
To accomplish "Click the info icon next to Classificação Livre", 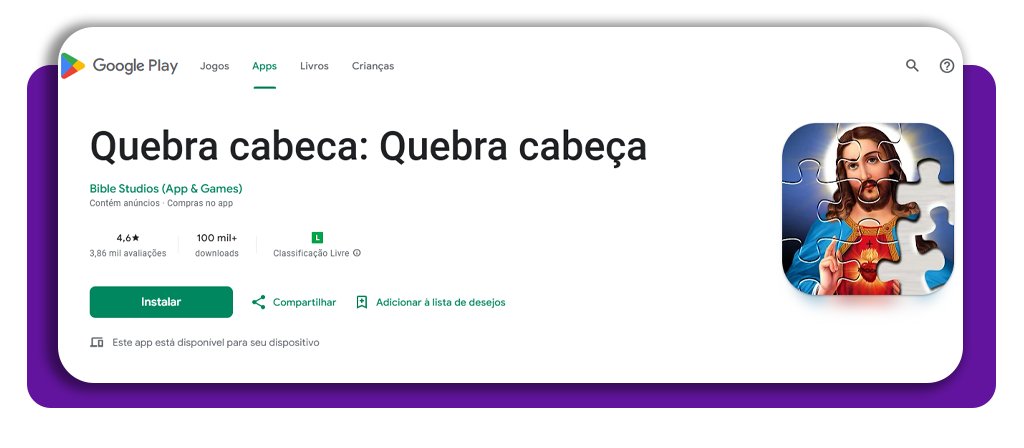I will pyautogui.click(x=357, y=253).
